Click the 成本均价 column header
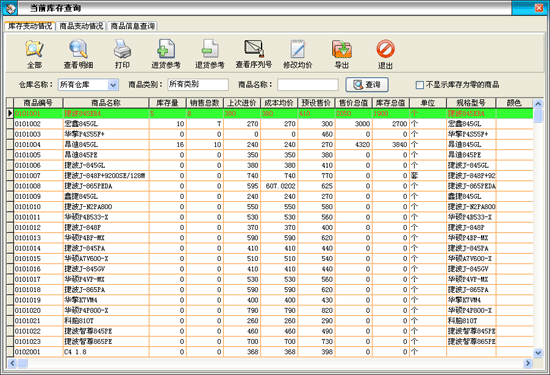 pos(279,103)
